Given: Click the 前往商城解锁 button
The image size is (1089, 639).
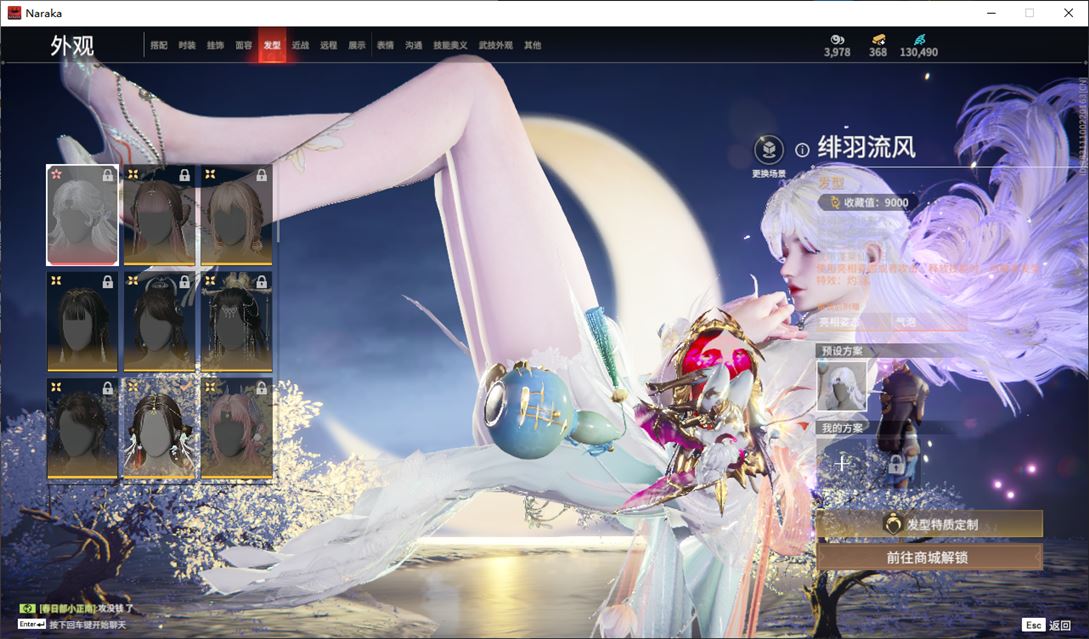Looking at the screenshot, I should tap(929, 557).
